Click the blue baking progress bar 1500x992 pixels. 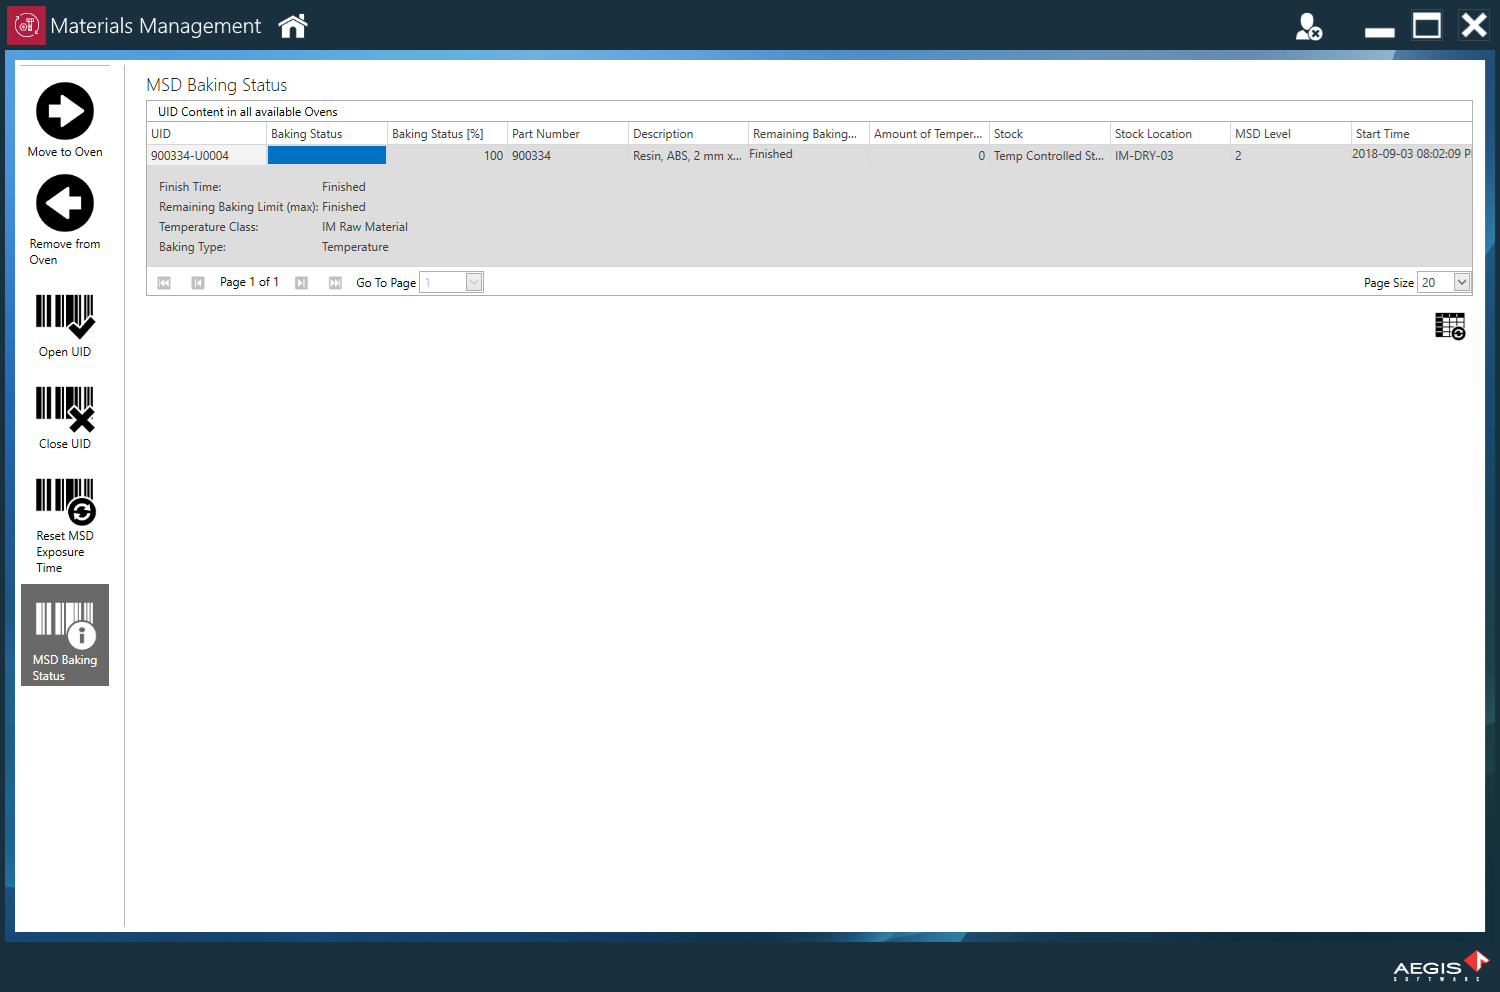tap(326, 155)
